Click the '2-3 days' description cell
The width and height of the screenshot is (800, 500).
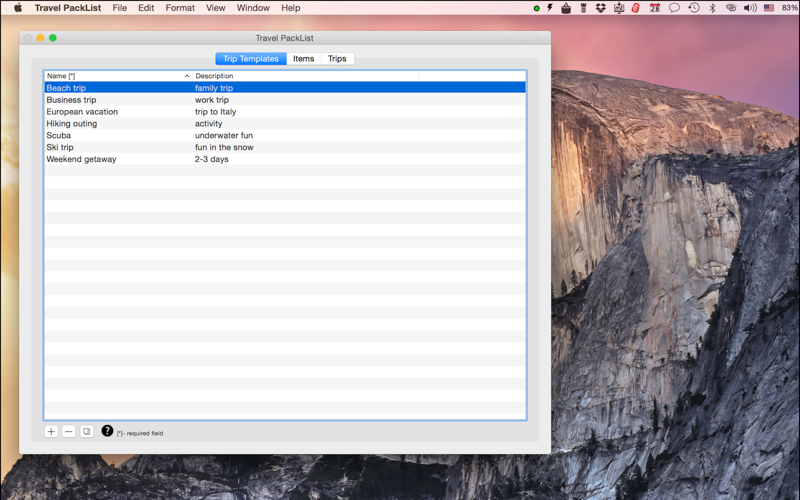coord(212,159)
